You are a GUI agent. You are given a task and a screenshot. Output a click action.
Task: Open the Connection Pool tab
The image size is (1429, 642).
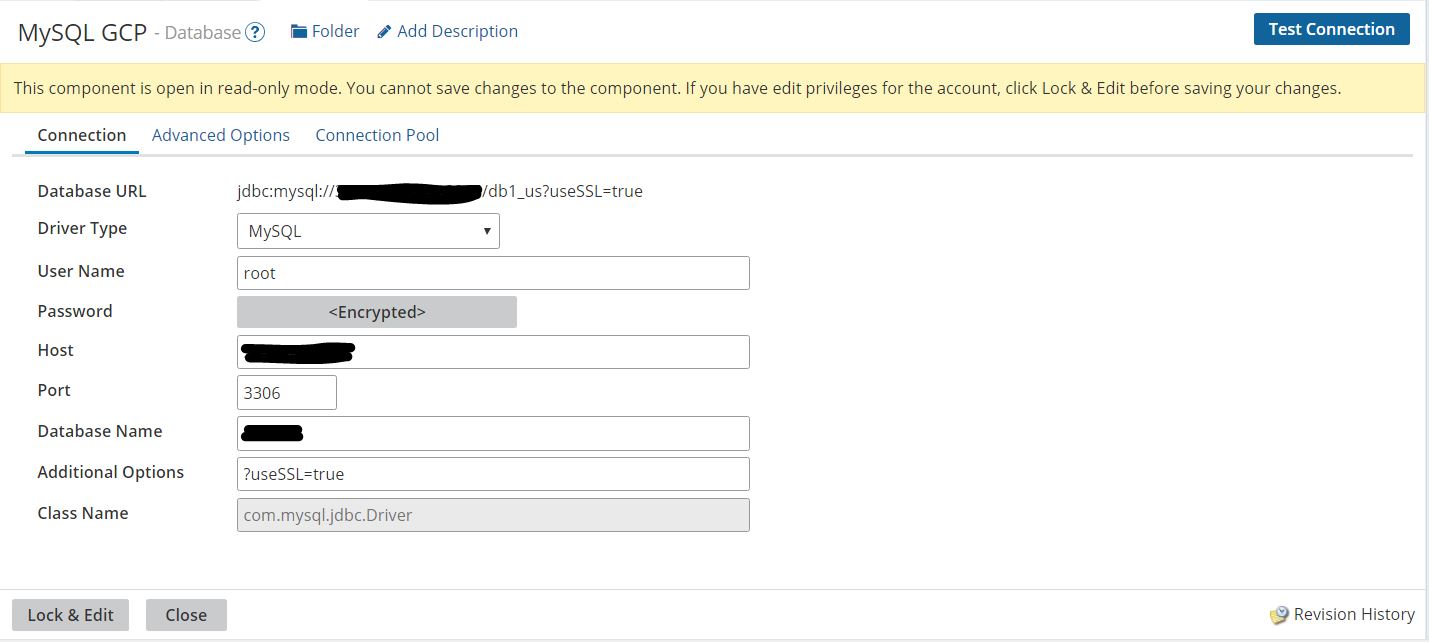point(377,135)
